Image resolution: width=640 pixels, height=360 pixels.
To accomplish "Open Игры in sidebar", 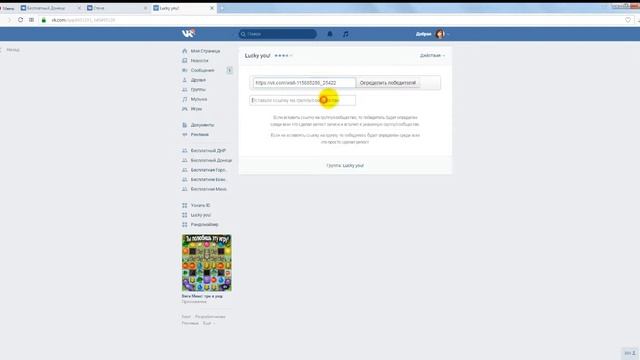I will pyautogui.click(x=196, y=109).
